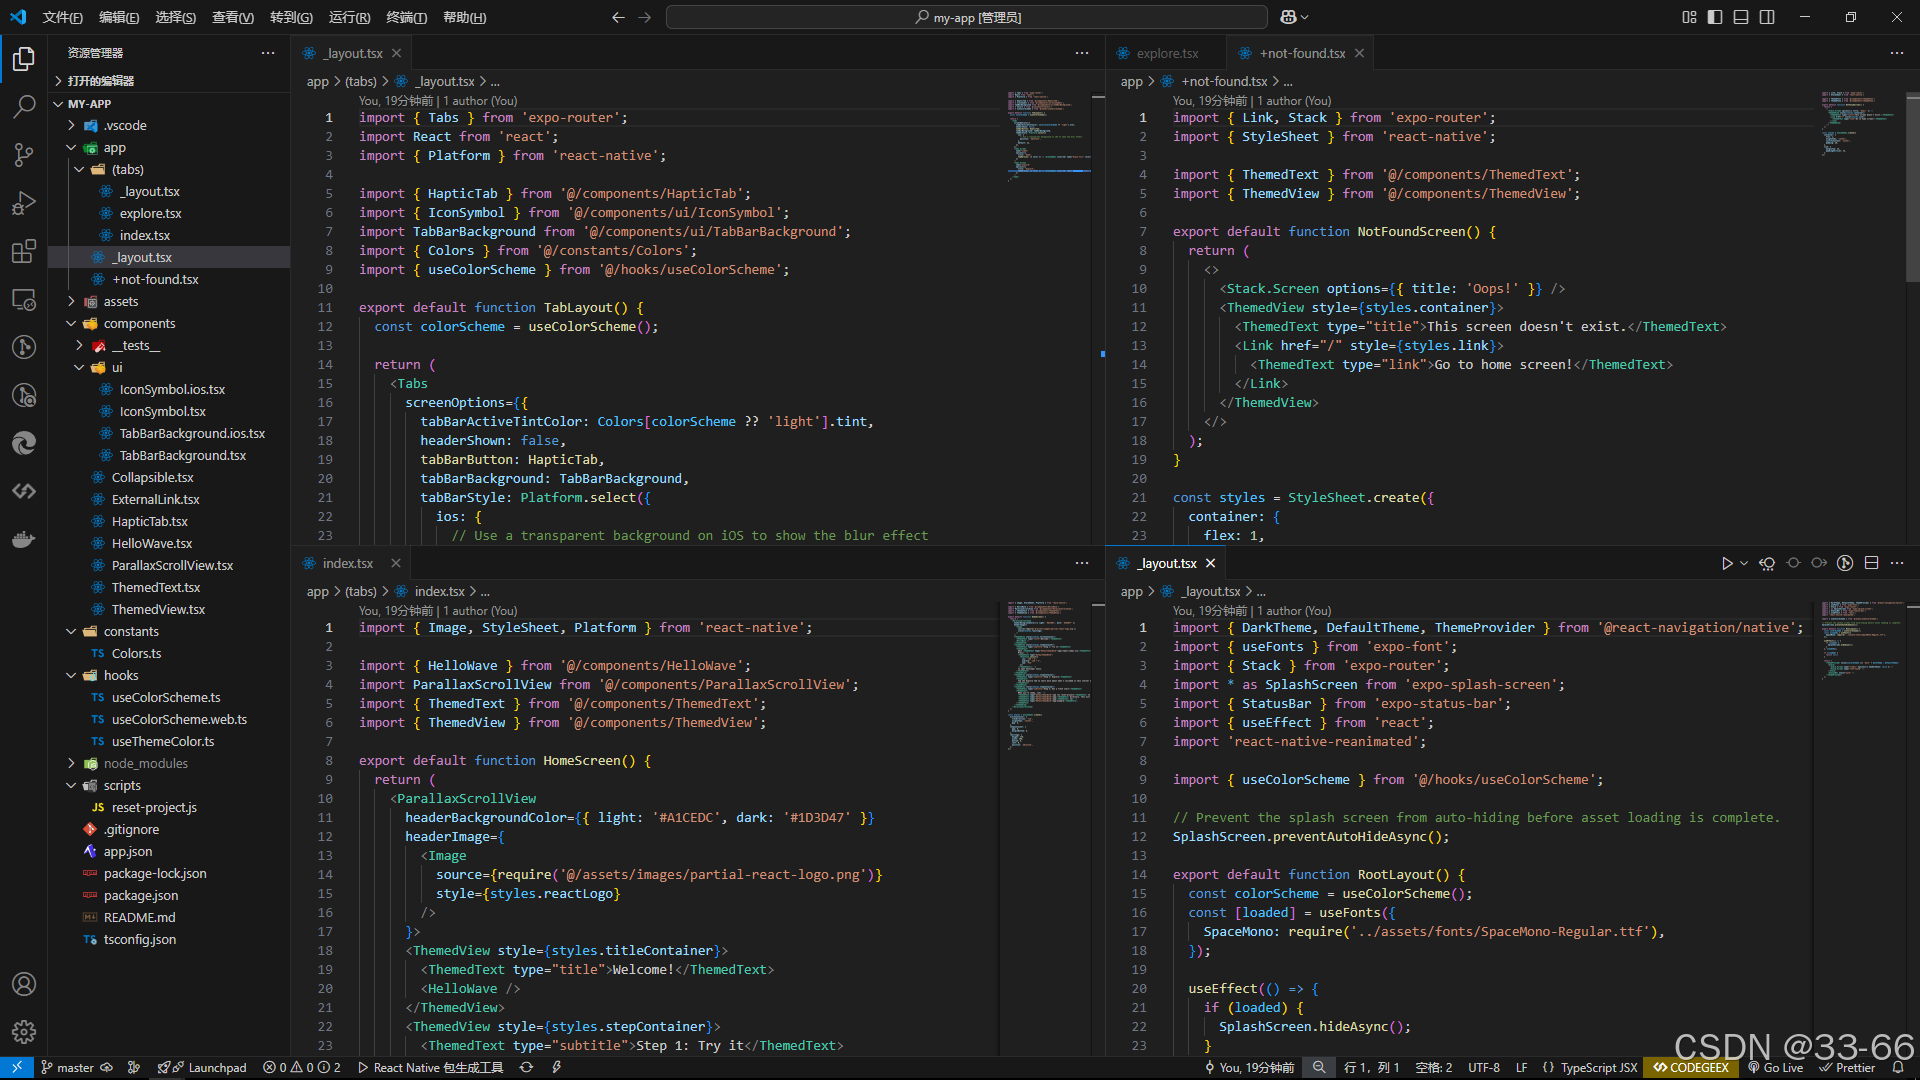Screen dimensions: 1920x1080
Task: Open the notifications bell in status bar
Action: click(x=1898, y=1067)
